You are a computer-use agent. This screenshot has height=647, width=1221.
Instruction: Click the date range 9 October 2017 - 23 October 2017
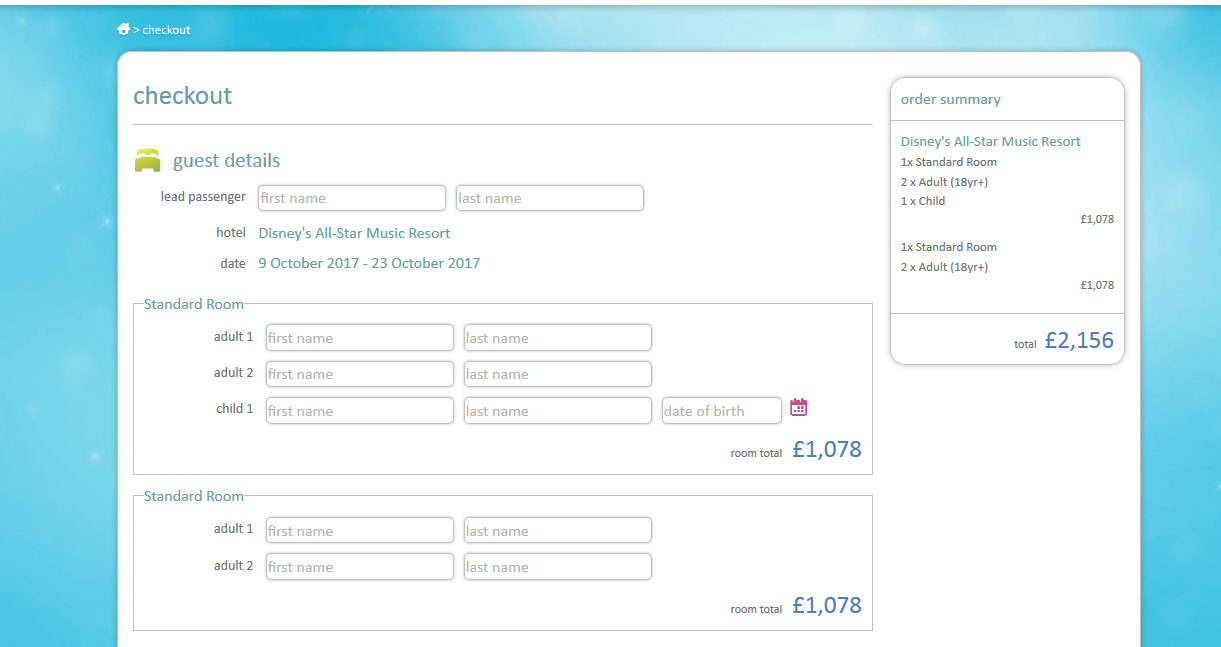coord(369,264)
